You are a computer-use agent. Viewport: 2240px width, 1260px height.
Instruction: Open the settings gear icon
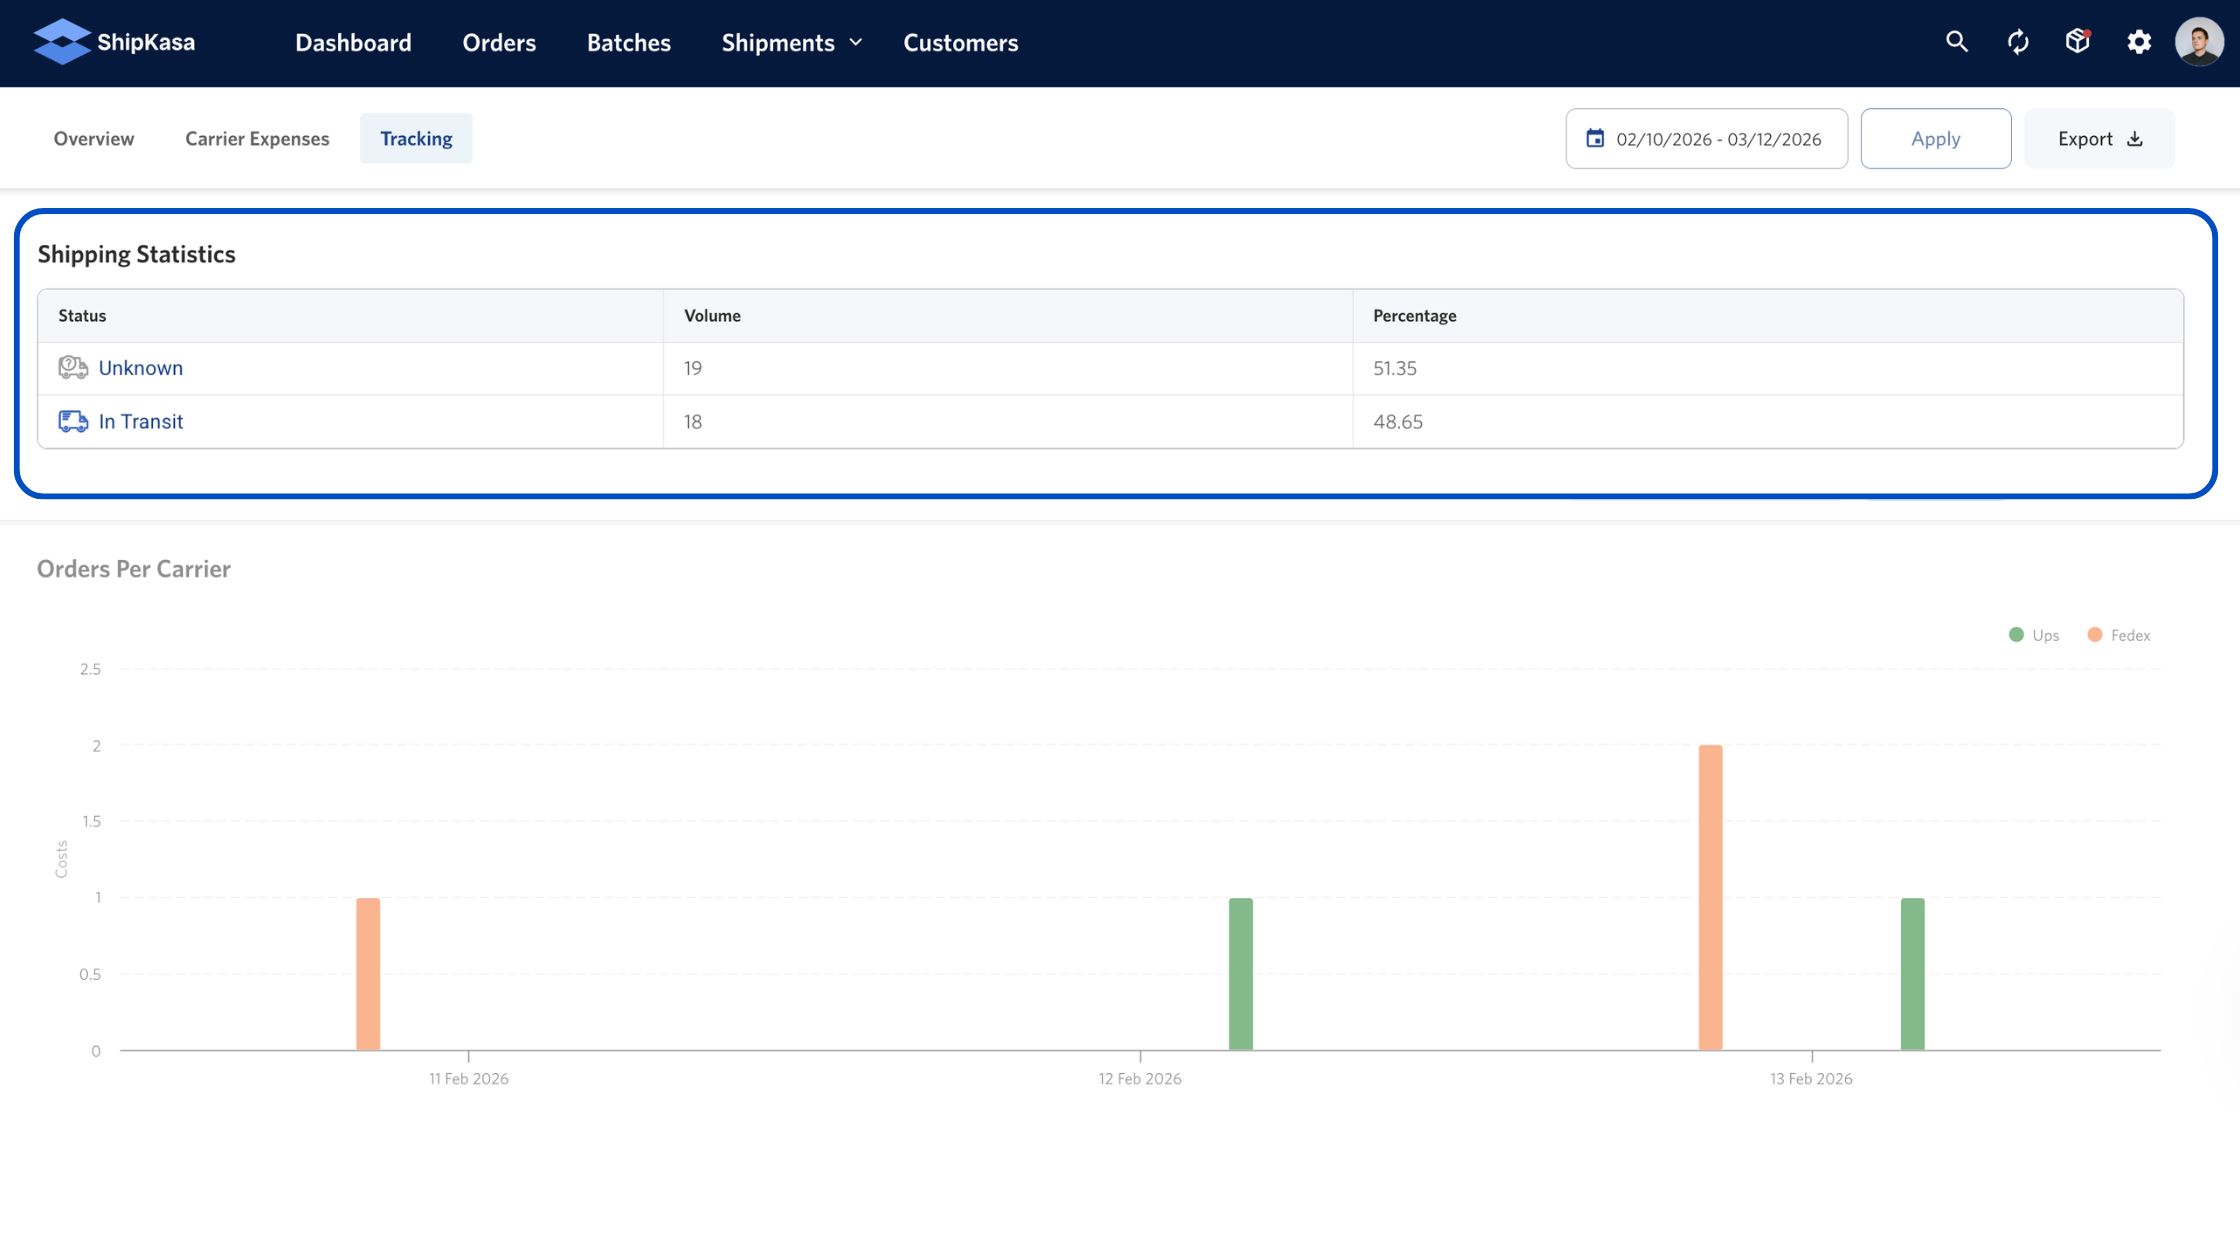click(x=2139, y=42)
